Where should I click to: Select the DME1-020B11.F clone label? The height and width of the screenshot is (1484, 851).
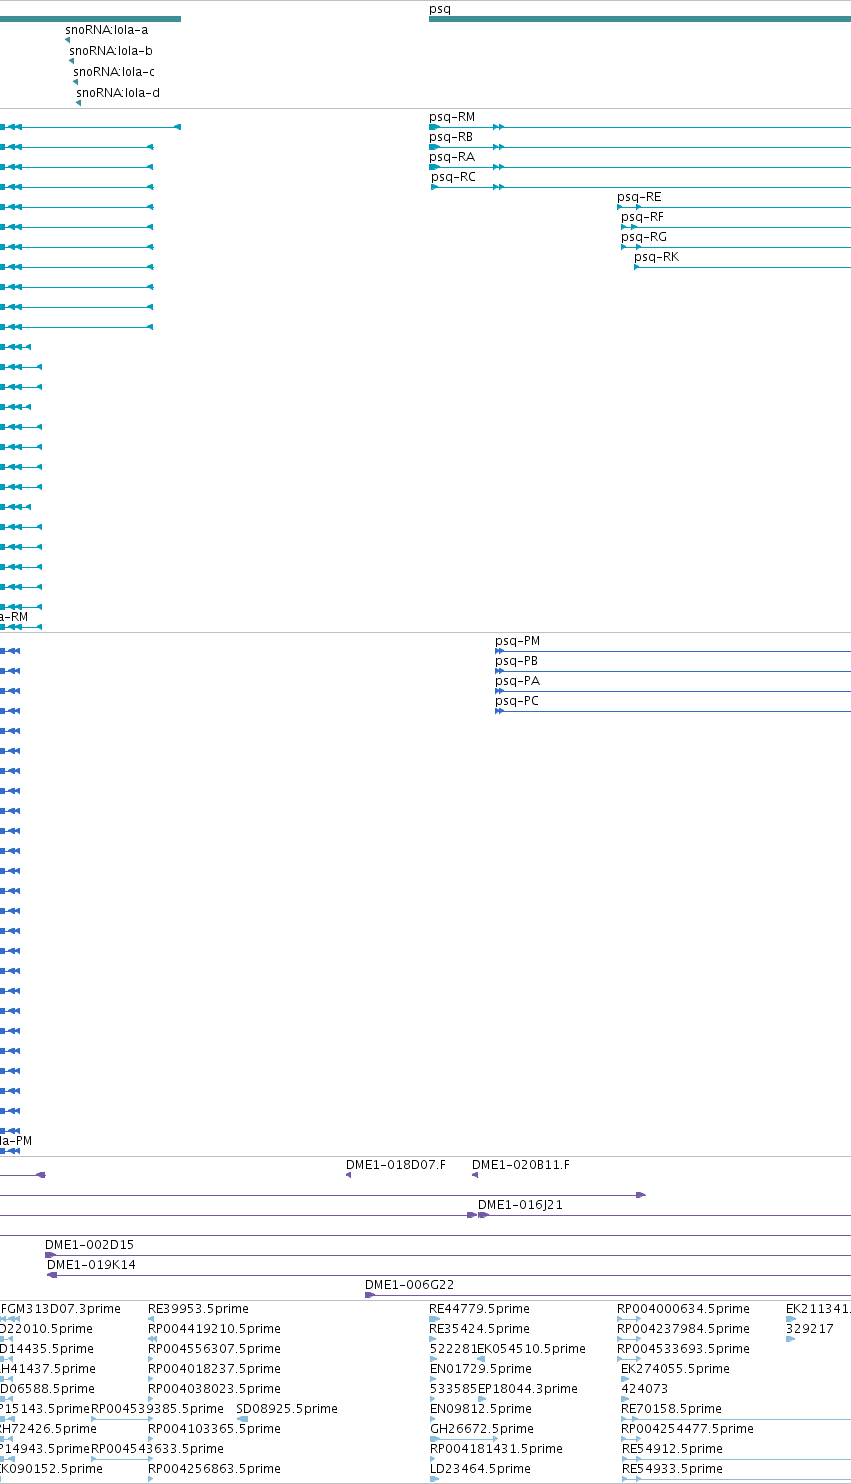point(521,1165)
